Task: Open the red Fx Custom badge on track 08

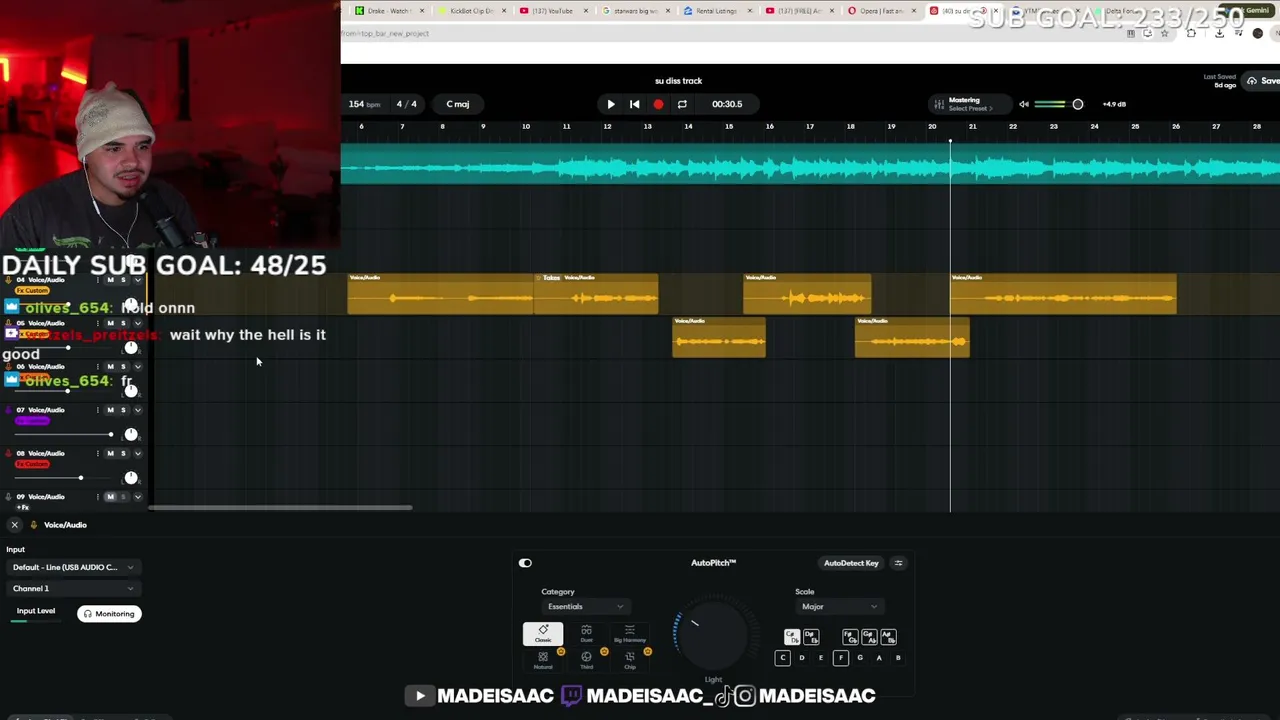Action: click(x=31, y=464)
